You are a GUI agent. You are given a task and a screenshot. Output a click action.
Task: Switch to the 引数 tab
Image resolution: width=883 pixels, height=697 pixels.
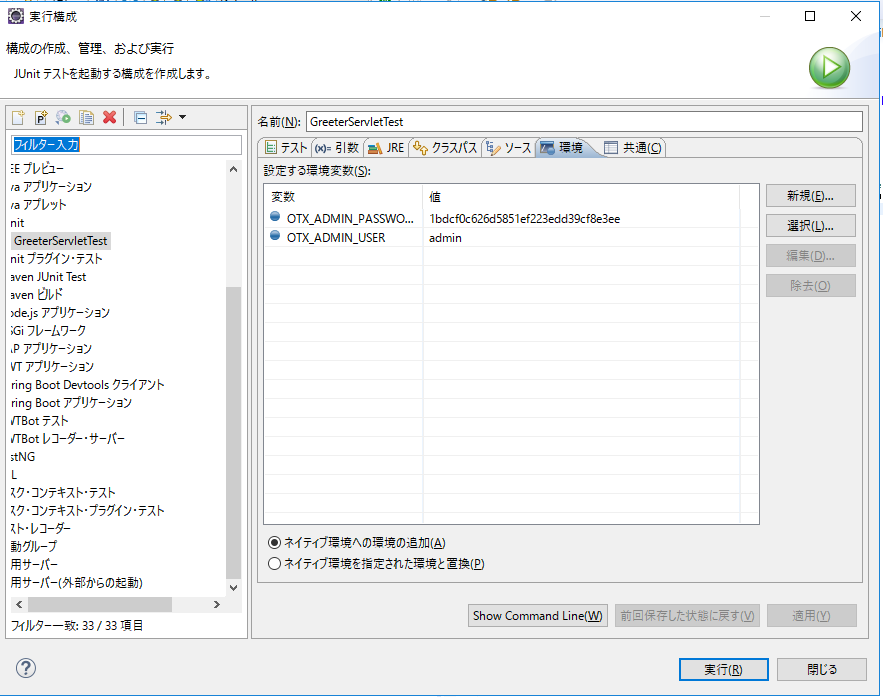tap(335, 148)
